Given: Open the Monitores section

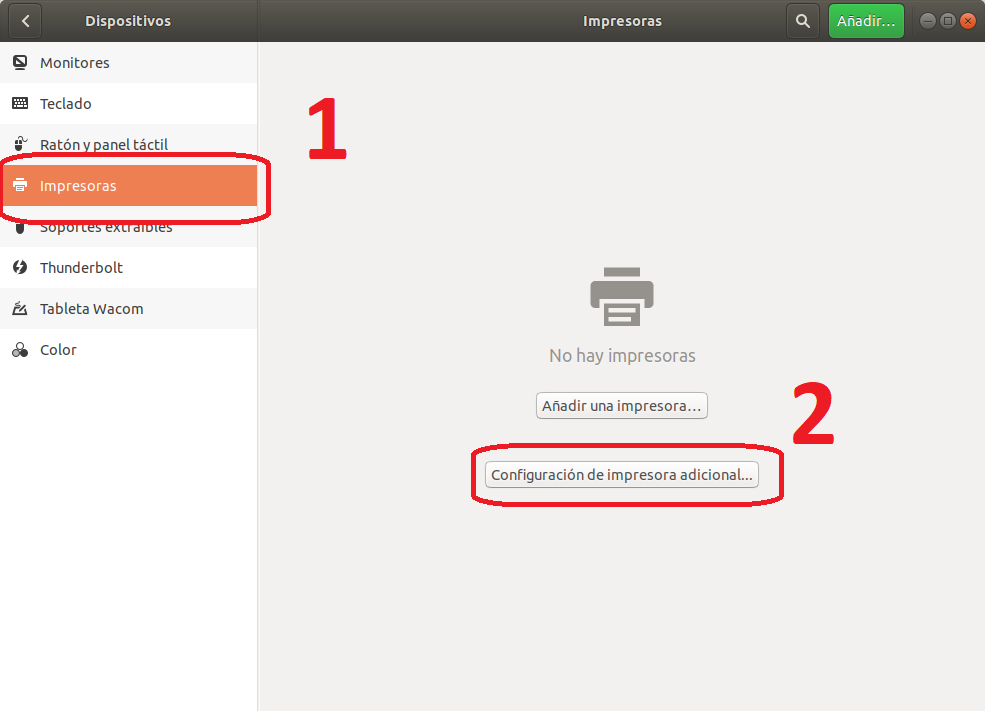Looking at the screenshot, I should point(128,62).
